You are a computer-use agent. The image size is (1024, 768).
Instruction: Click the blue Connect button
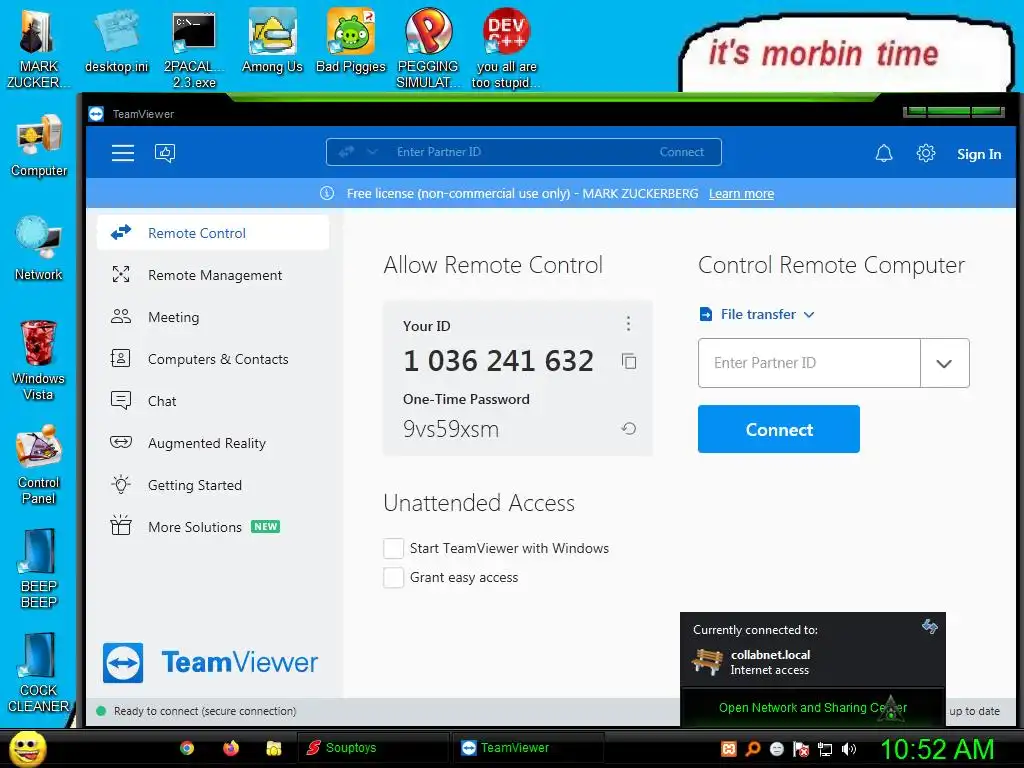[778, 429]
